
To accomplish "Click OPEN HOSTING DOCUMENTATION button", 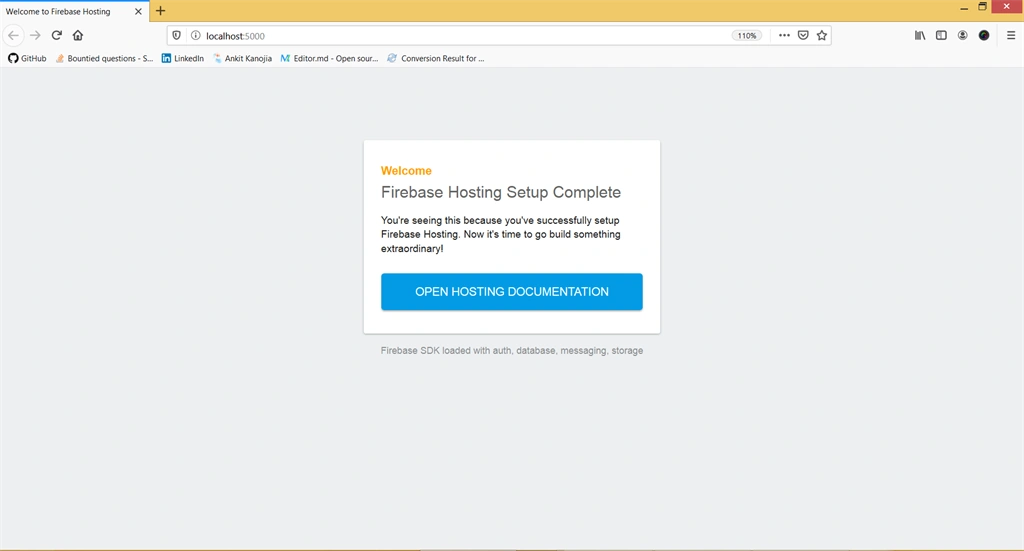I will click(512, 292).
